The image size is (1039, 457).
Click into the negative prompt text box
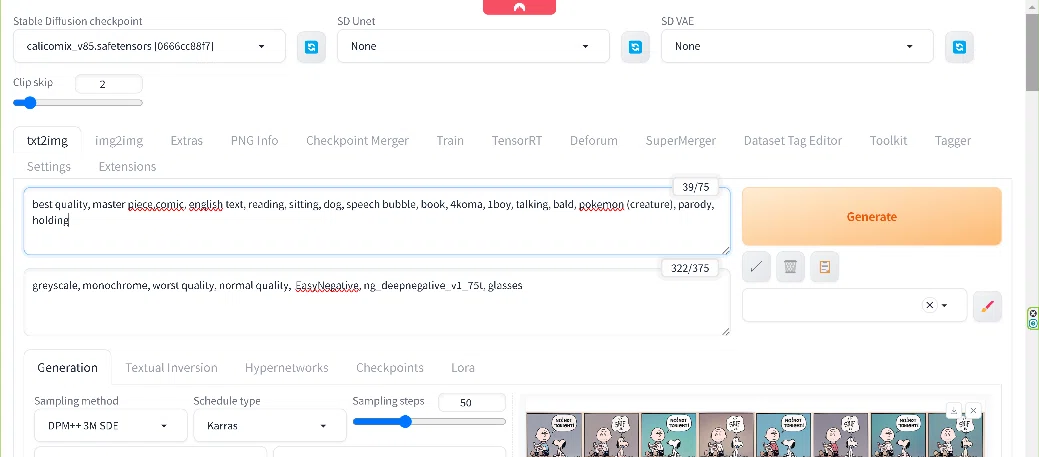(376, 302)
